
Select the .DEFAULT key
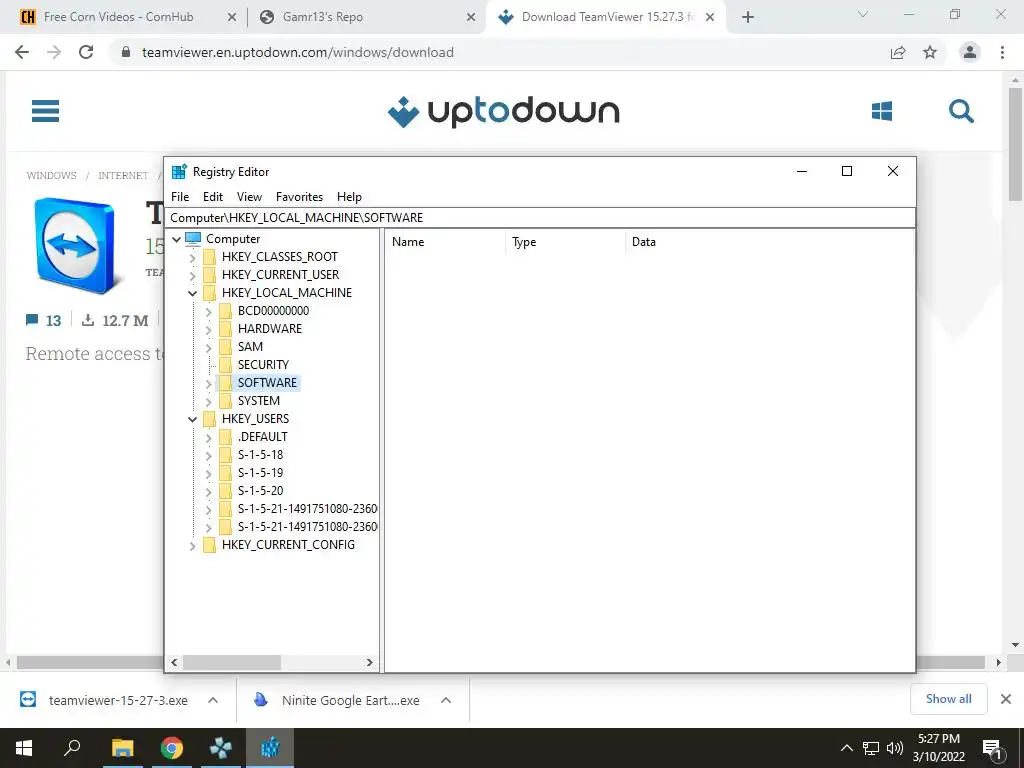[x=262, y=436]
